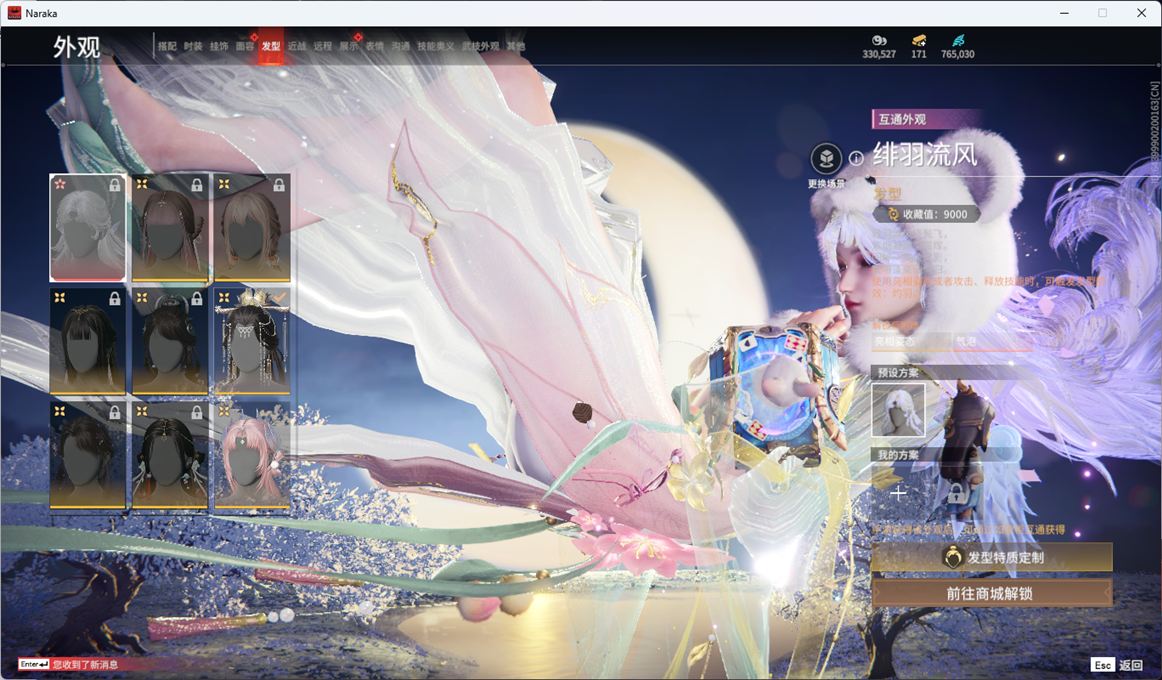Viewport: 1162px width, 680px height.
Task: Select the white-haired selected hairstyle thumbnail
Action: coord(87,228)
